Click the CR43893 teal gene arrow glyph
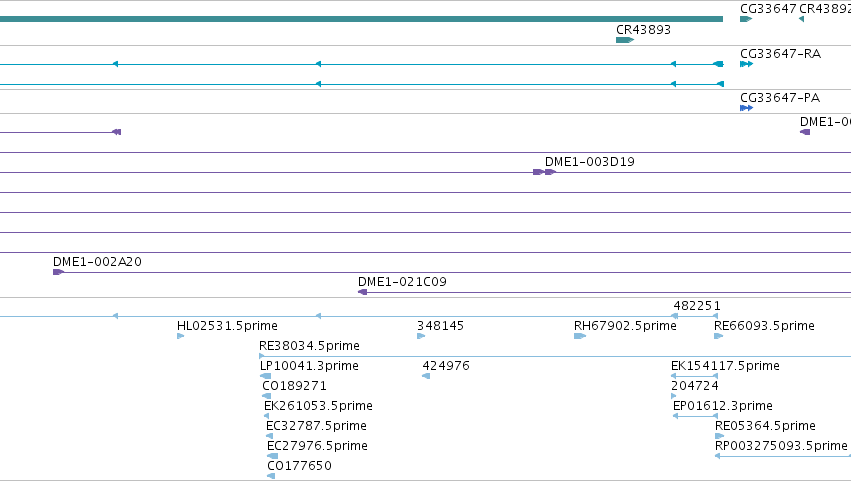The width and height of the screenshot is (851, 481). click(625, 40)
